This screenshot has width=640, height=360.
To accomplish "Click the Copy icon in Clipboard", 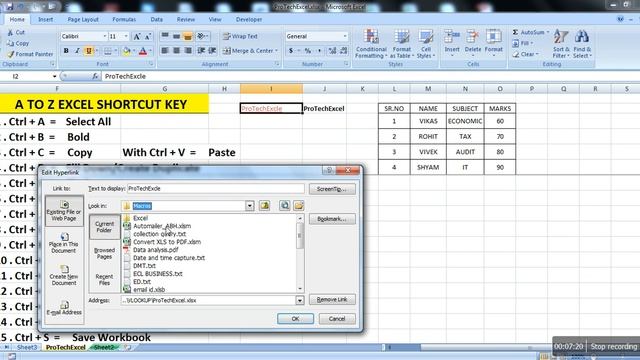I will [x=18, y=43].
